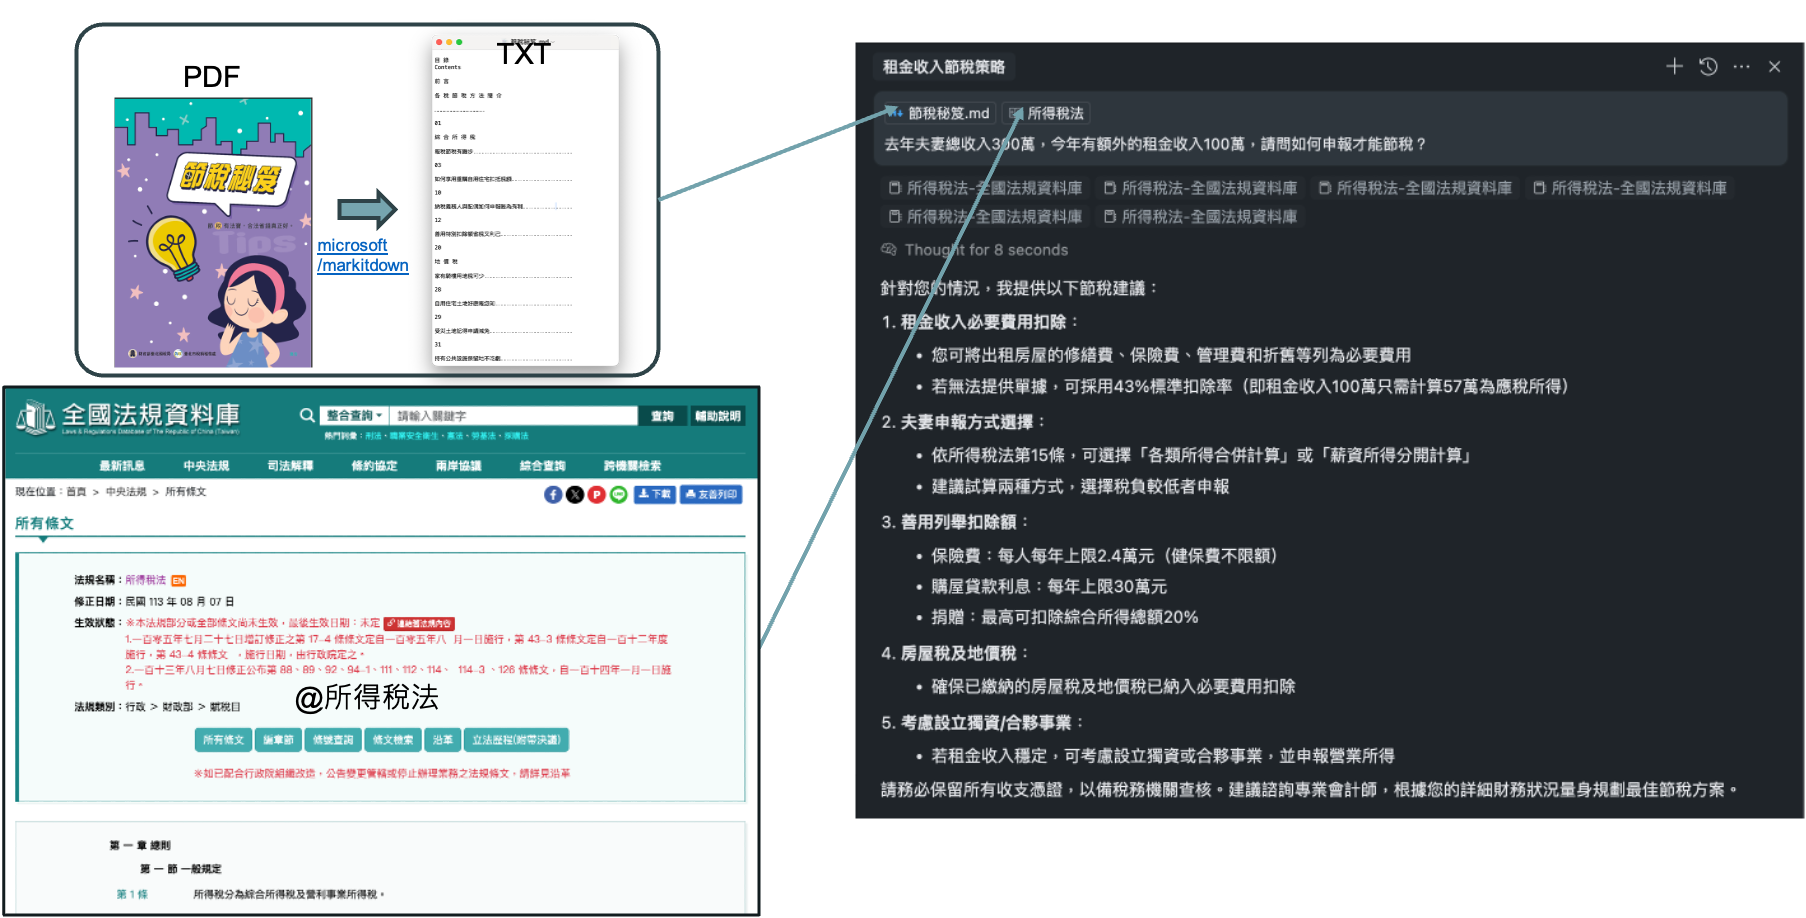Share page via Plurk icon
Viewport: 1806px width, 918px height.
click(597, 494)
